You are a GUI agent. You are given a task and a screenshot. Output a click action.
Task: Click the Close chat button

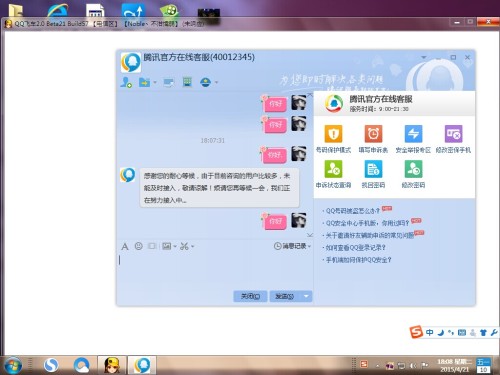pyautogui.click(x=250, y=296)
